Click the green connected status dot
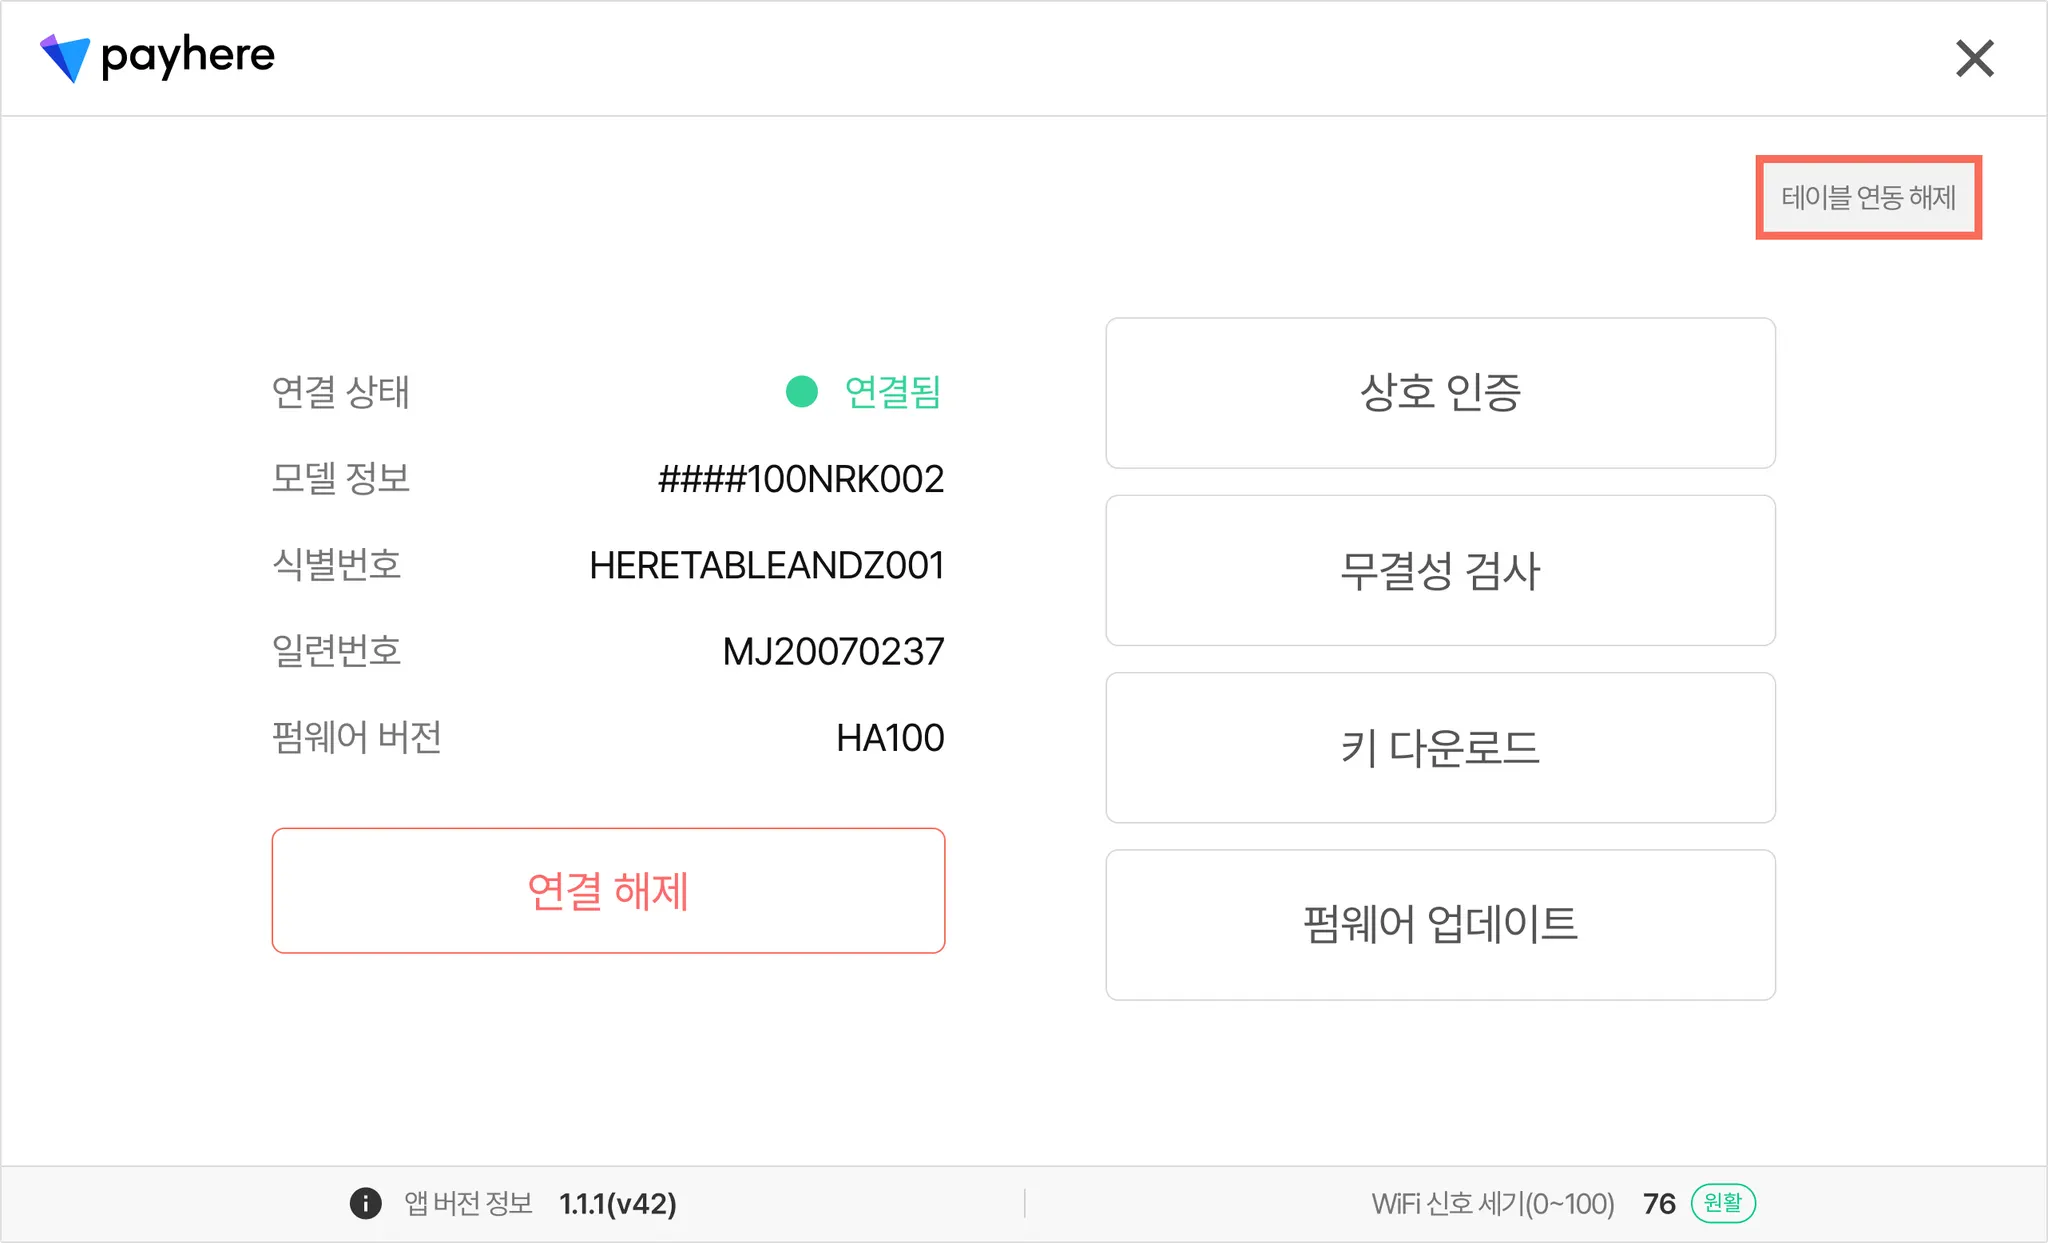The height and width of the screenshot is (1243, 2048). [801, 392]
